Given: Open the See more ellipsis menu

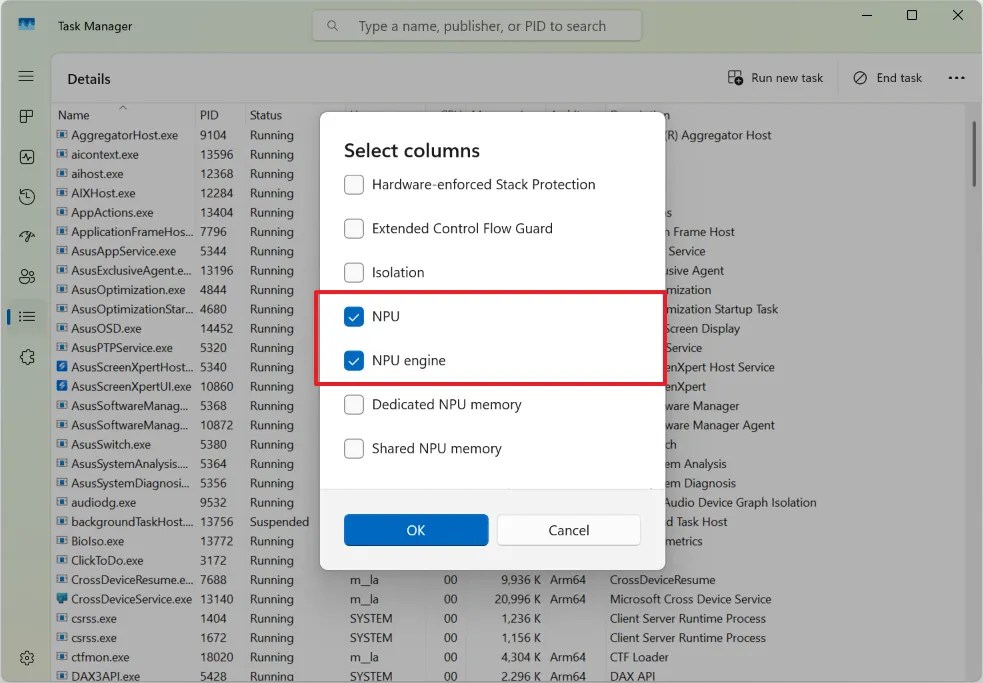Looking at the screenshot, I should coord(957,77).
